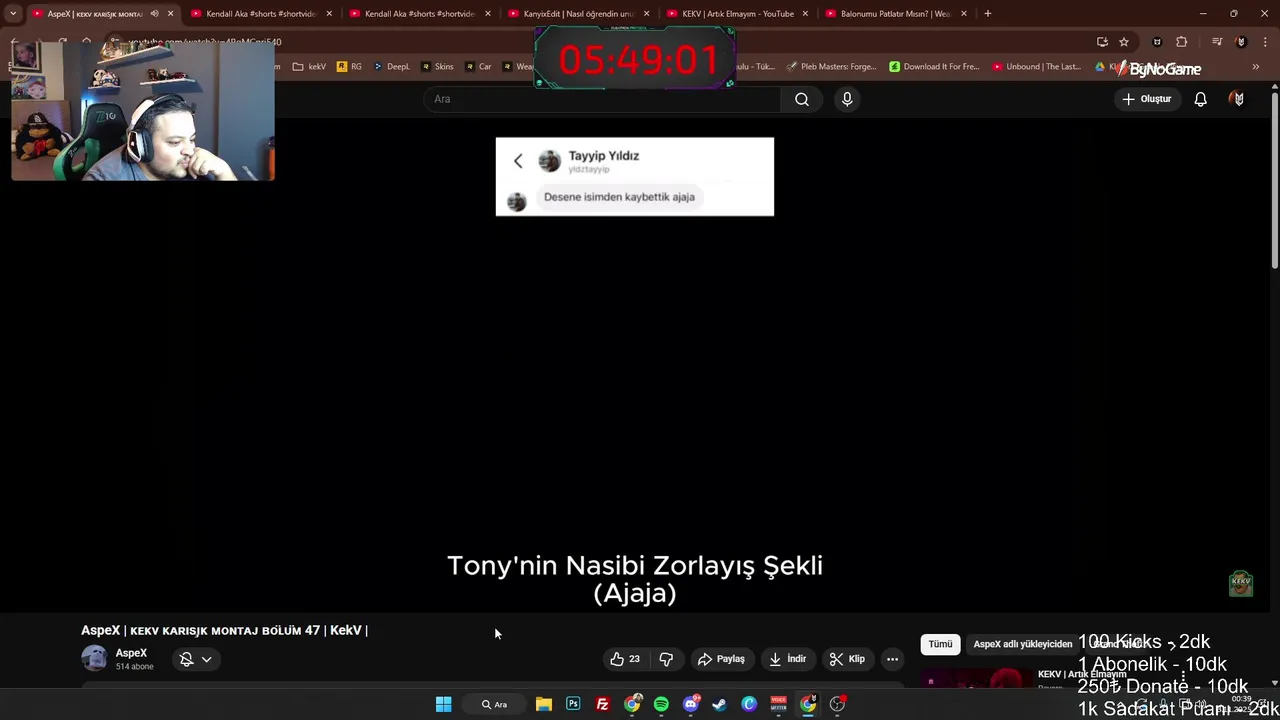1280x720 pixels.
Task: Open Skins bookmark
Action: pyautogui.click(x=437, y=67)
